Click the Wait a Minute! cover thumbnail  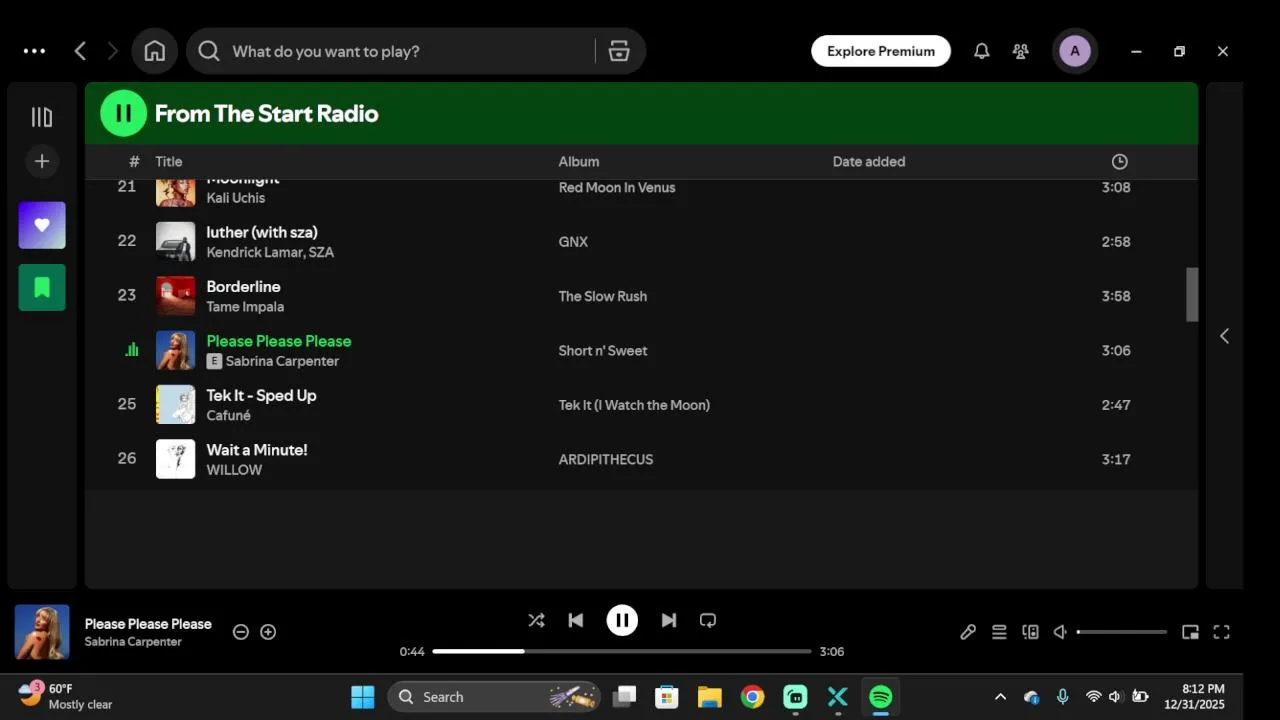point(176,459)
